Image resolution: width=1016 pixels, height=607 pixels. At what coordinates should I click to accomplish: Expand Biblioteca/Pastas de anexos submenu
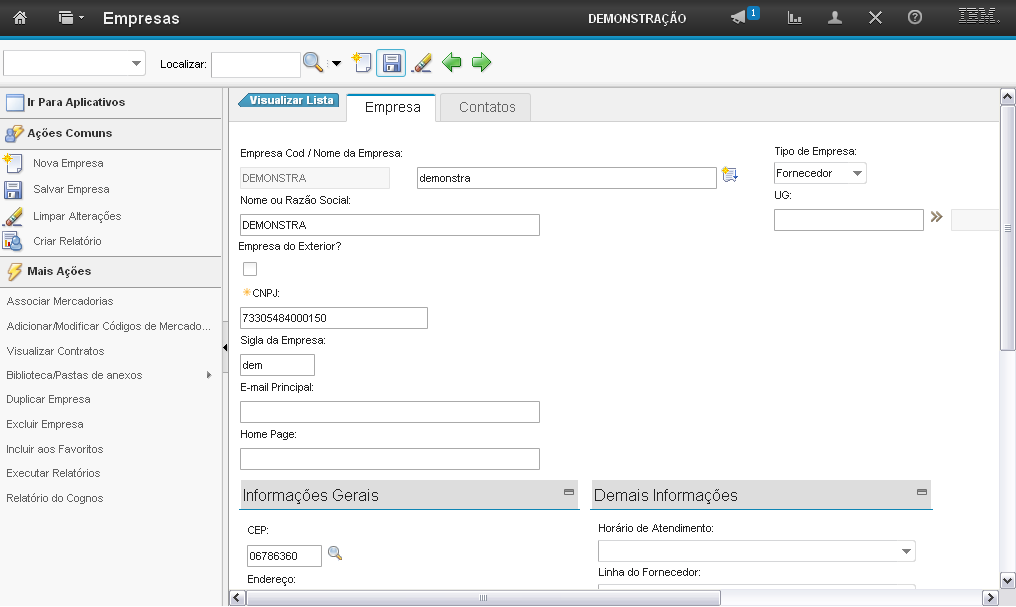click(x=209, y=375)
